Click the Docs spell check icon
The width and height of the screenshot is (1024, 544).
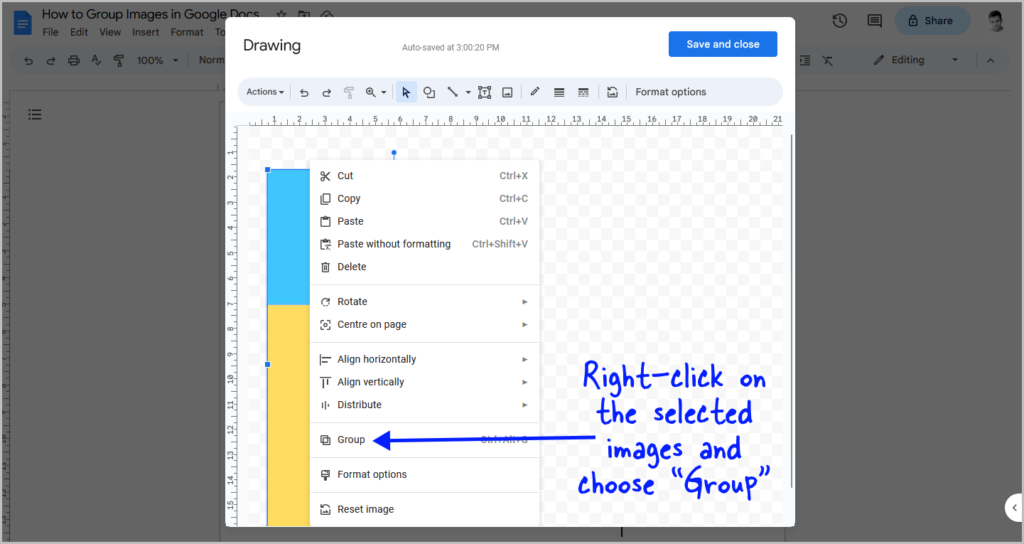(96, 60)
